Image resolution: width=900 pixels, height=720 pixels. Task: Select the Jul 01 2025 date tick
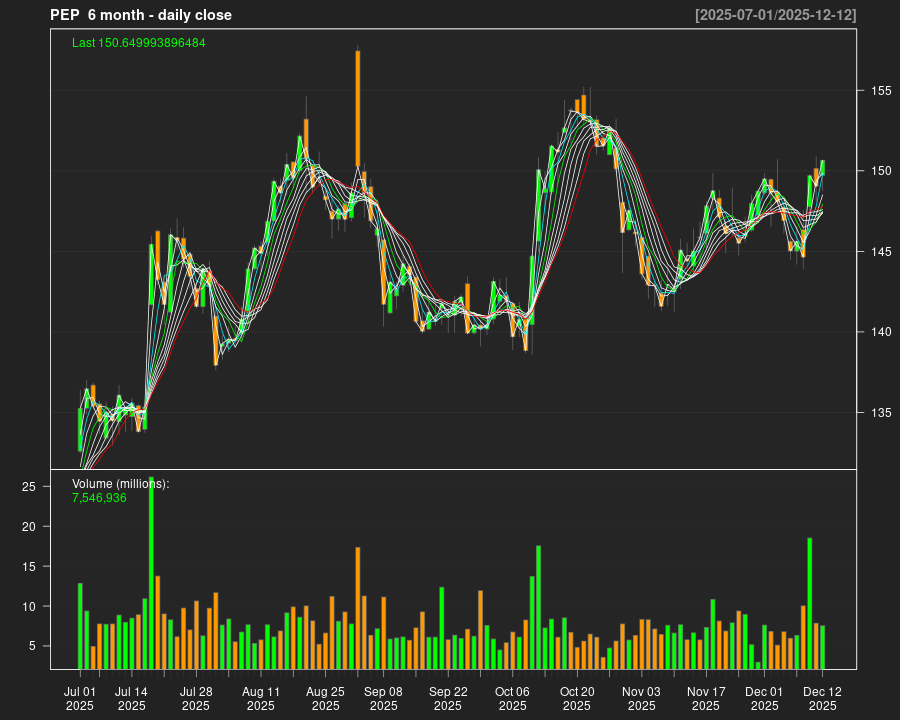click(x=80, y=698)
